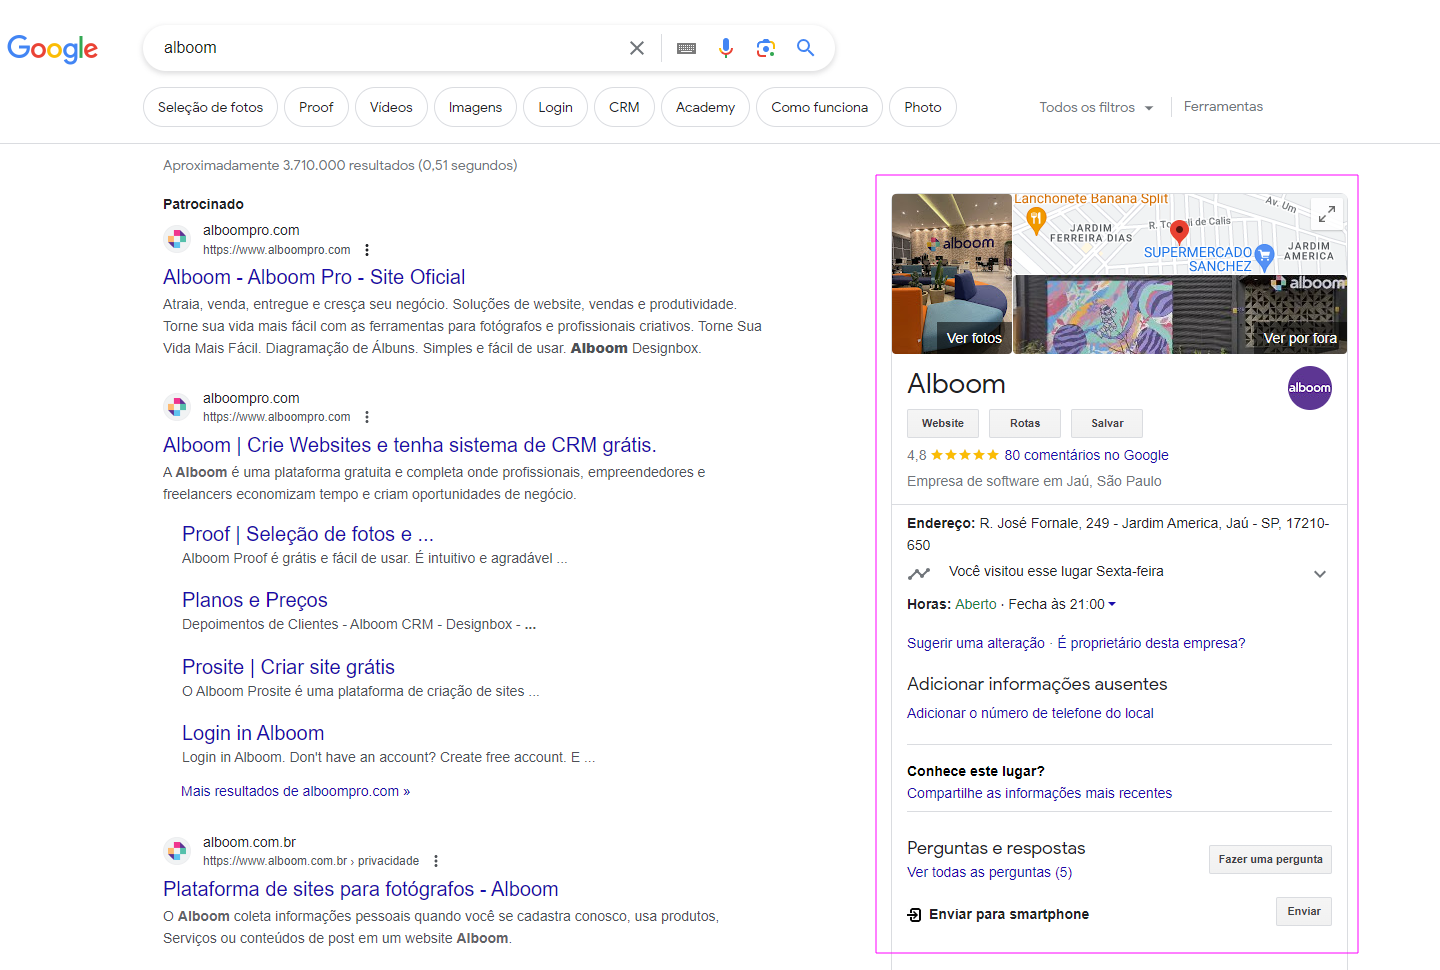This screenshot has height=970, width=1440.
Task: Open three-dot menu for alboom.com.br privacidade result
Action: [436, 861]
